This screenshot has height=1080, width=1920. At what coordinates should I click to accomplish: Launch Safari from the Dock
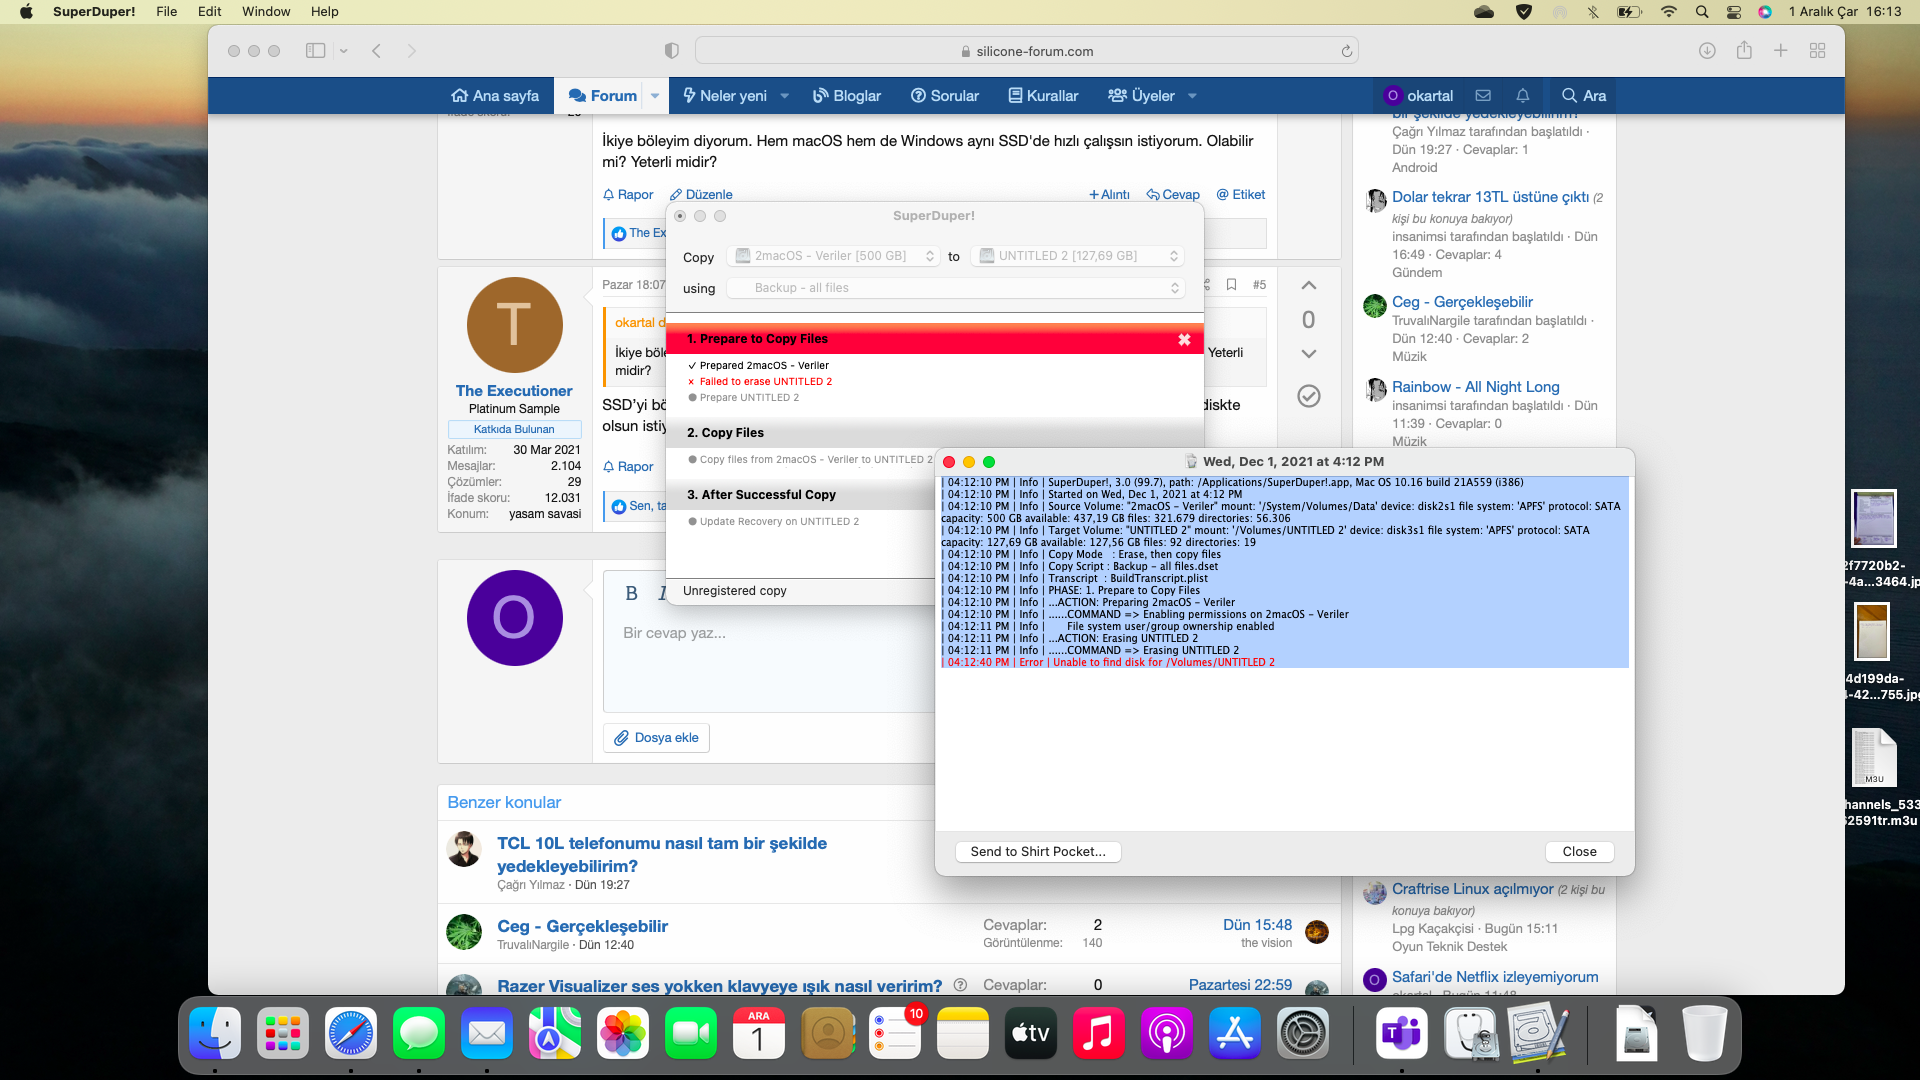pos(351,1033)
